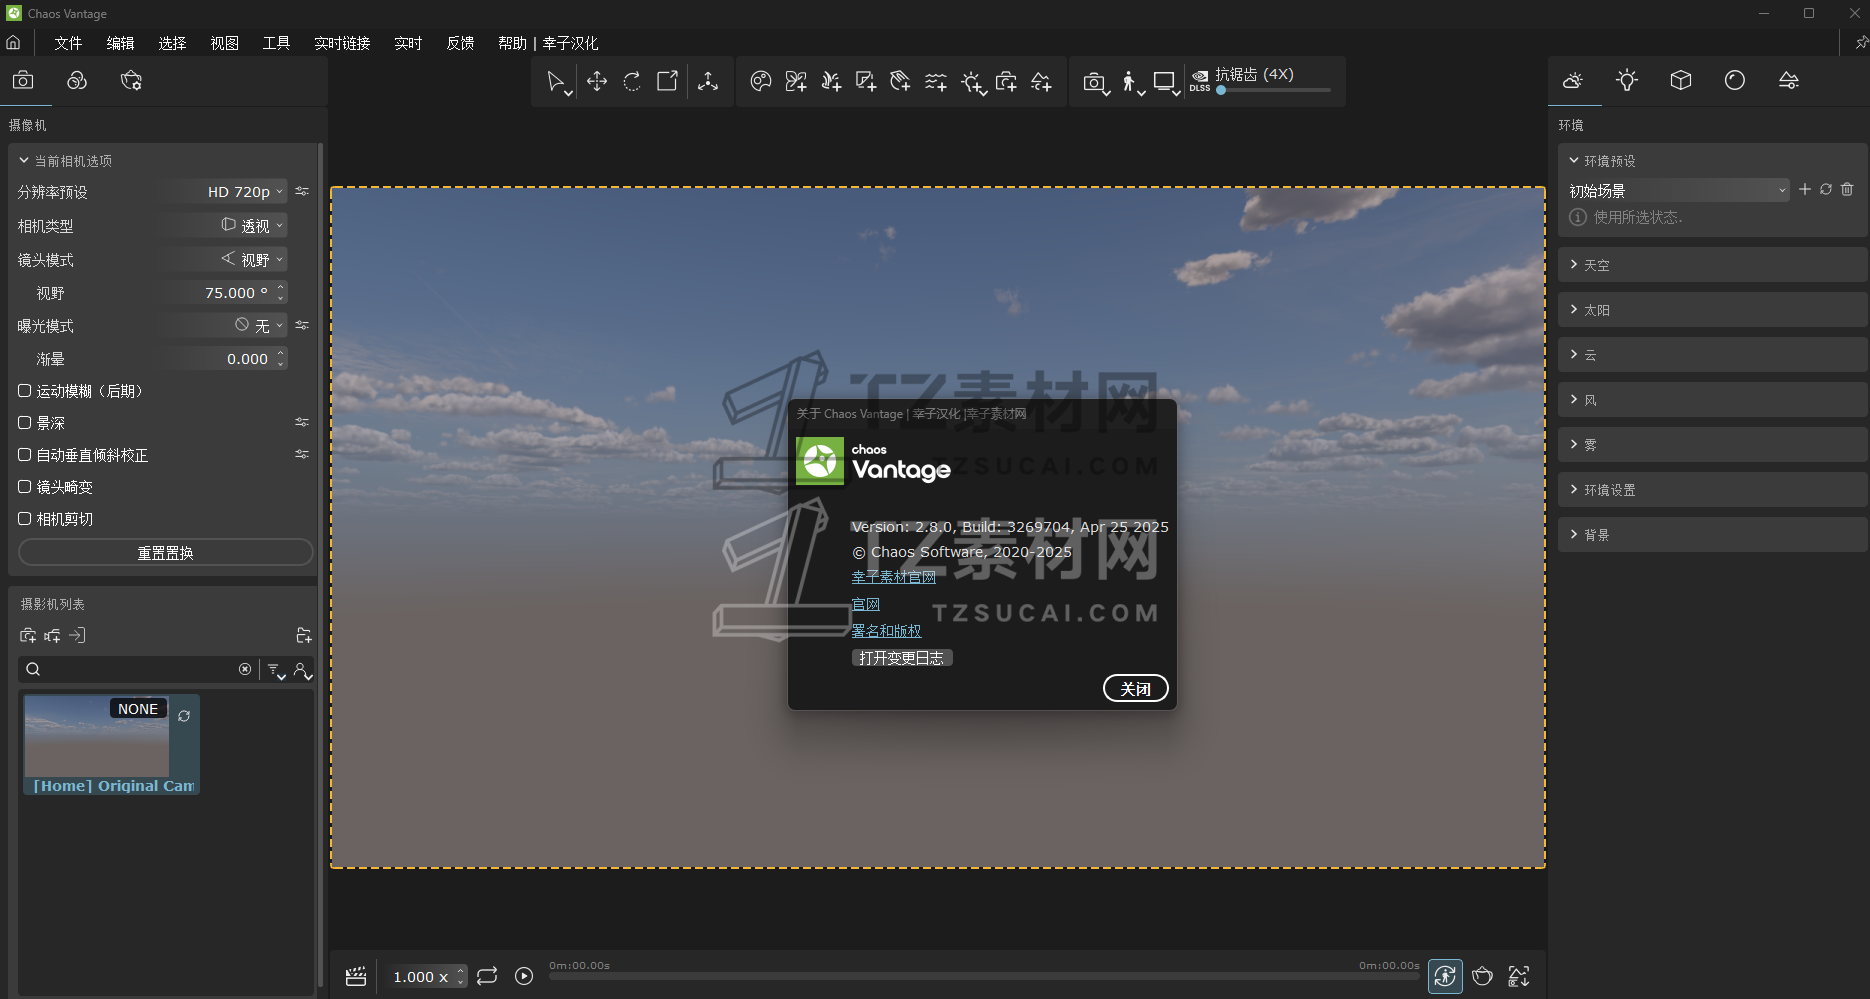Viewport: 1870px width, 999px height.
Task: Open the left panel camera tab
Action: point(23,81)
